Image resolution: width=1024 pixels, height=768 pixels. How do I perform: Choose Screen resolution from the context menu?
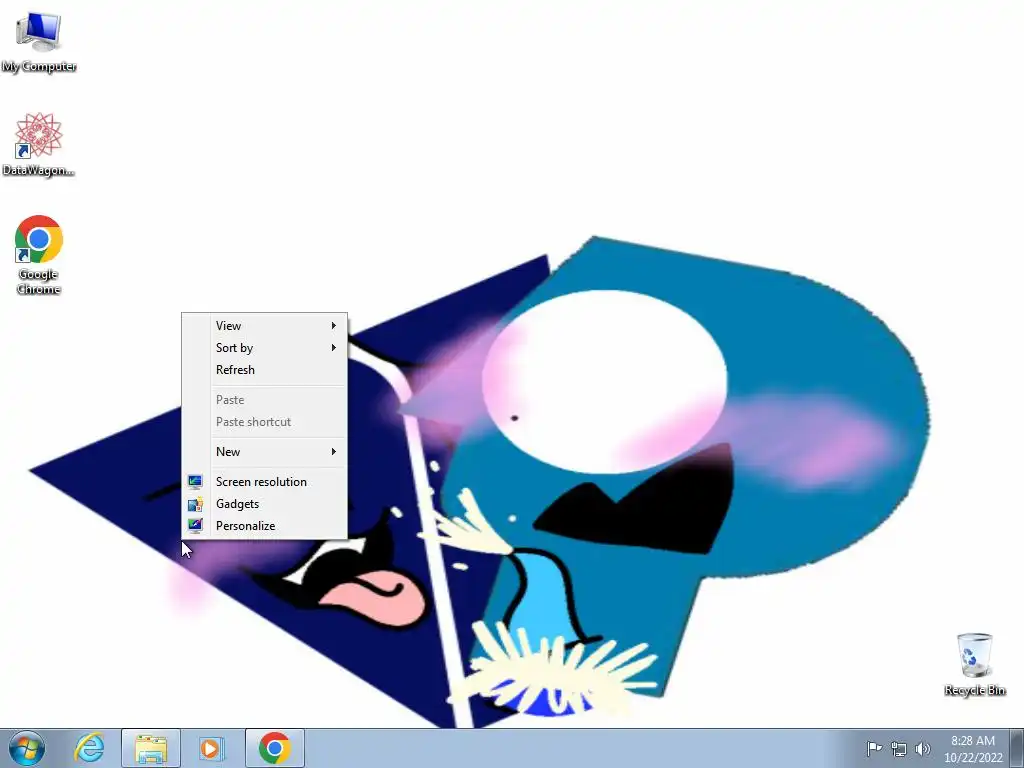pyautogui.click(x=264, y=482)
